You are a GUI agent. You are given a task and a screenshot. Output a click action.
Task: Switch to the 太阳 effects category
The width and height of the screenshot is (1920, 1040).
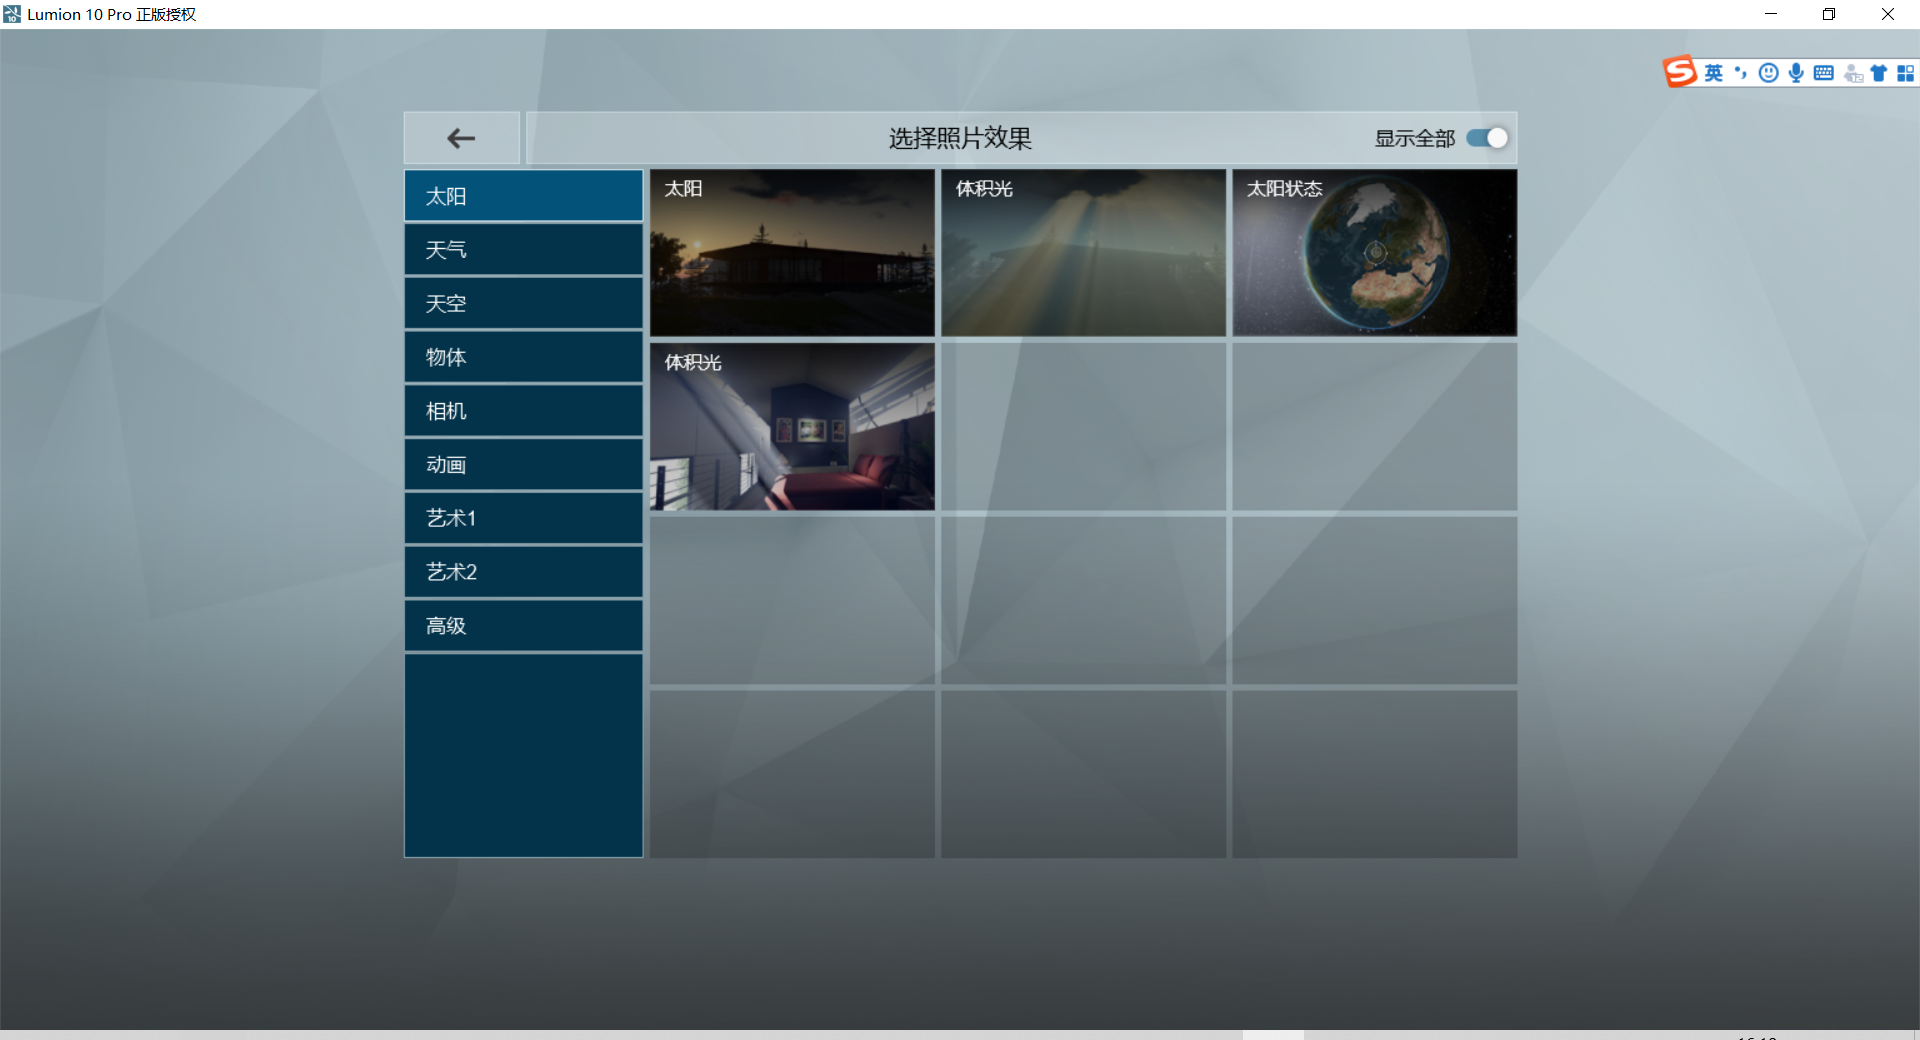(x=523, y=195)
